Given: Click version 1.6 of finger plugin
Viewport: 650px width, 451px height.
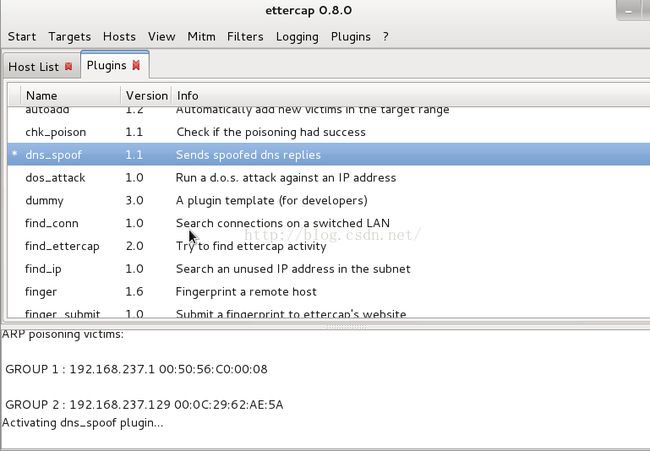Looking at the screenshot, I should [x=134, y=292].
